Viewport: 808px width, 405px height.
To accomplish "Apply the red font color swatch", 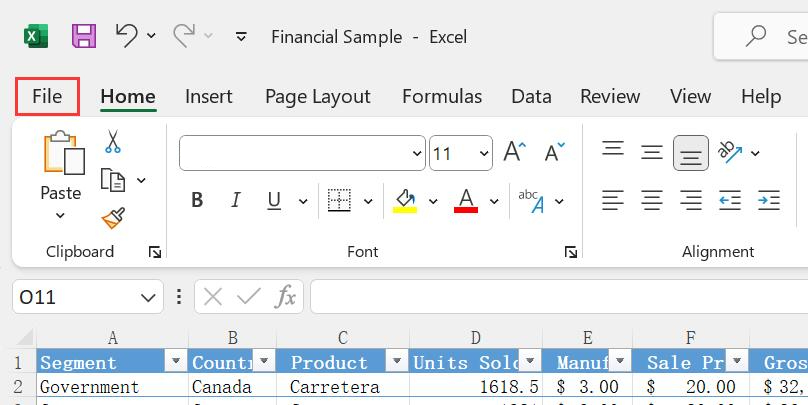I will (x=465, y=201).
